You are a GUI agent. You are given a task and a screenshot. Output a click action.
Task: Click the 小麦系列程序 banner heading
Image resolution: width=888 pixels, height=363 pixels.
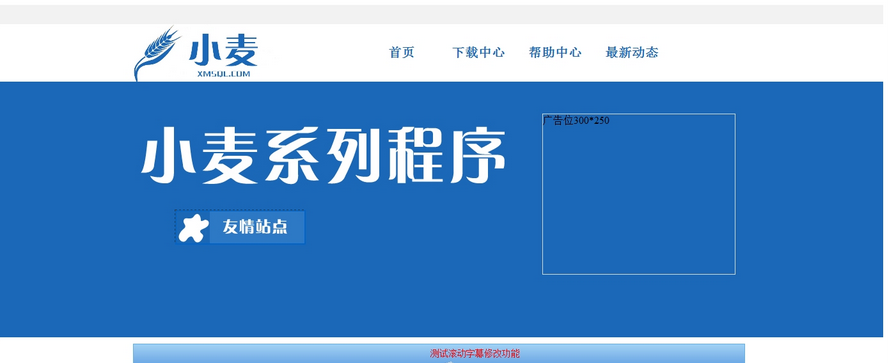(322, 156)
